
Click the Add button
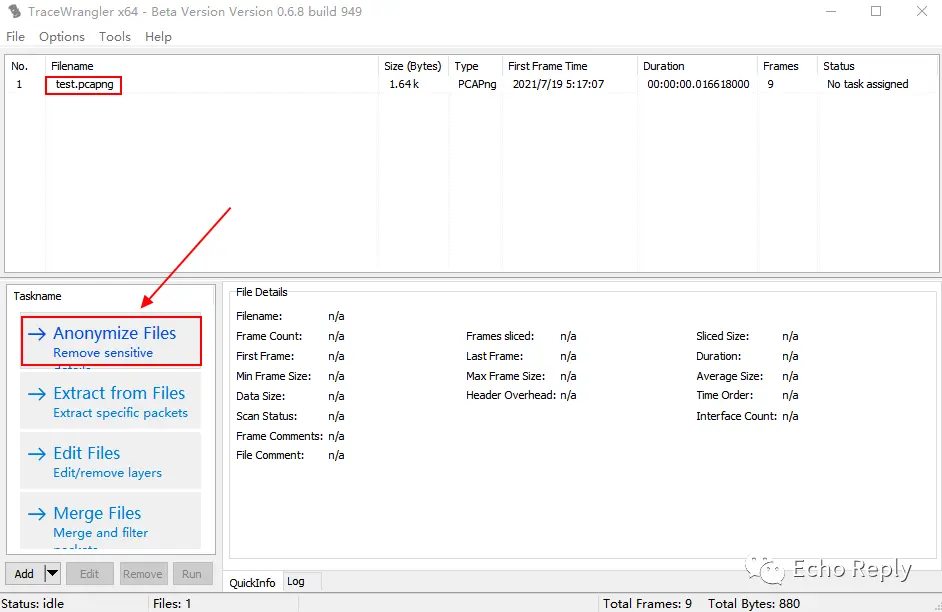pyautogui.click(x=24, y=574)
